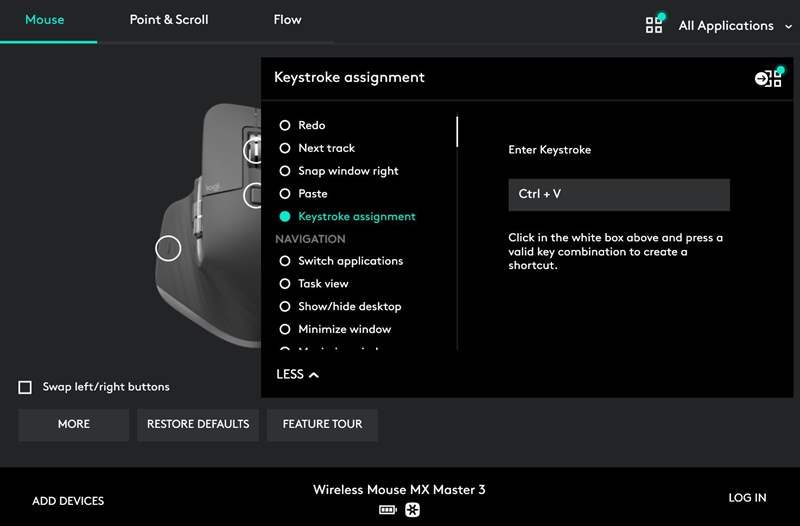Choose Show/hide desktop option
The width and height of the screenshot is (800, 526).
click(x=340, y=306)
